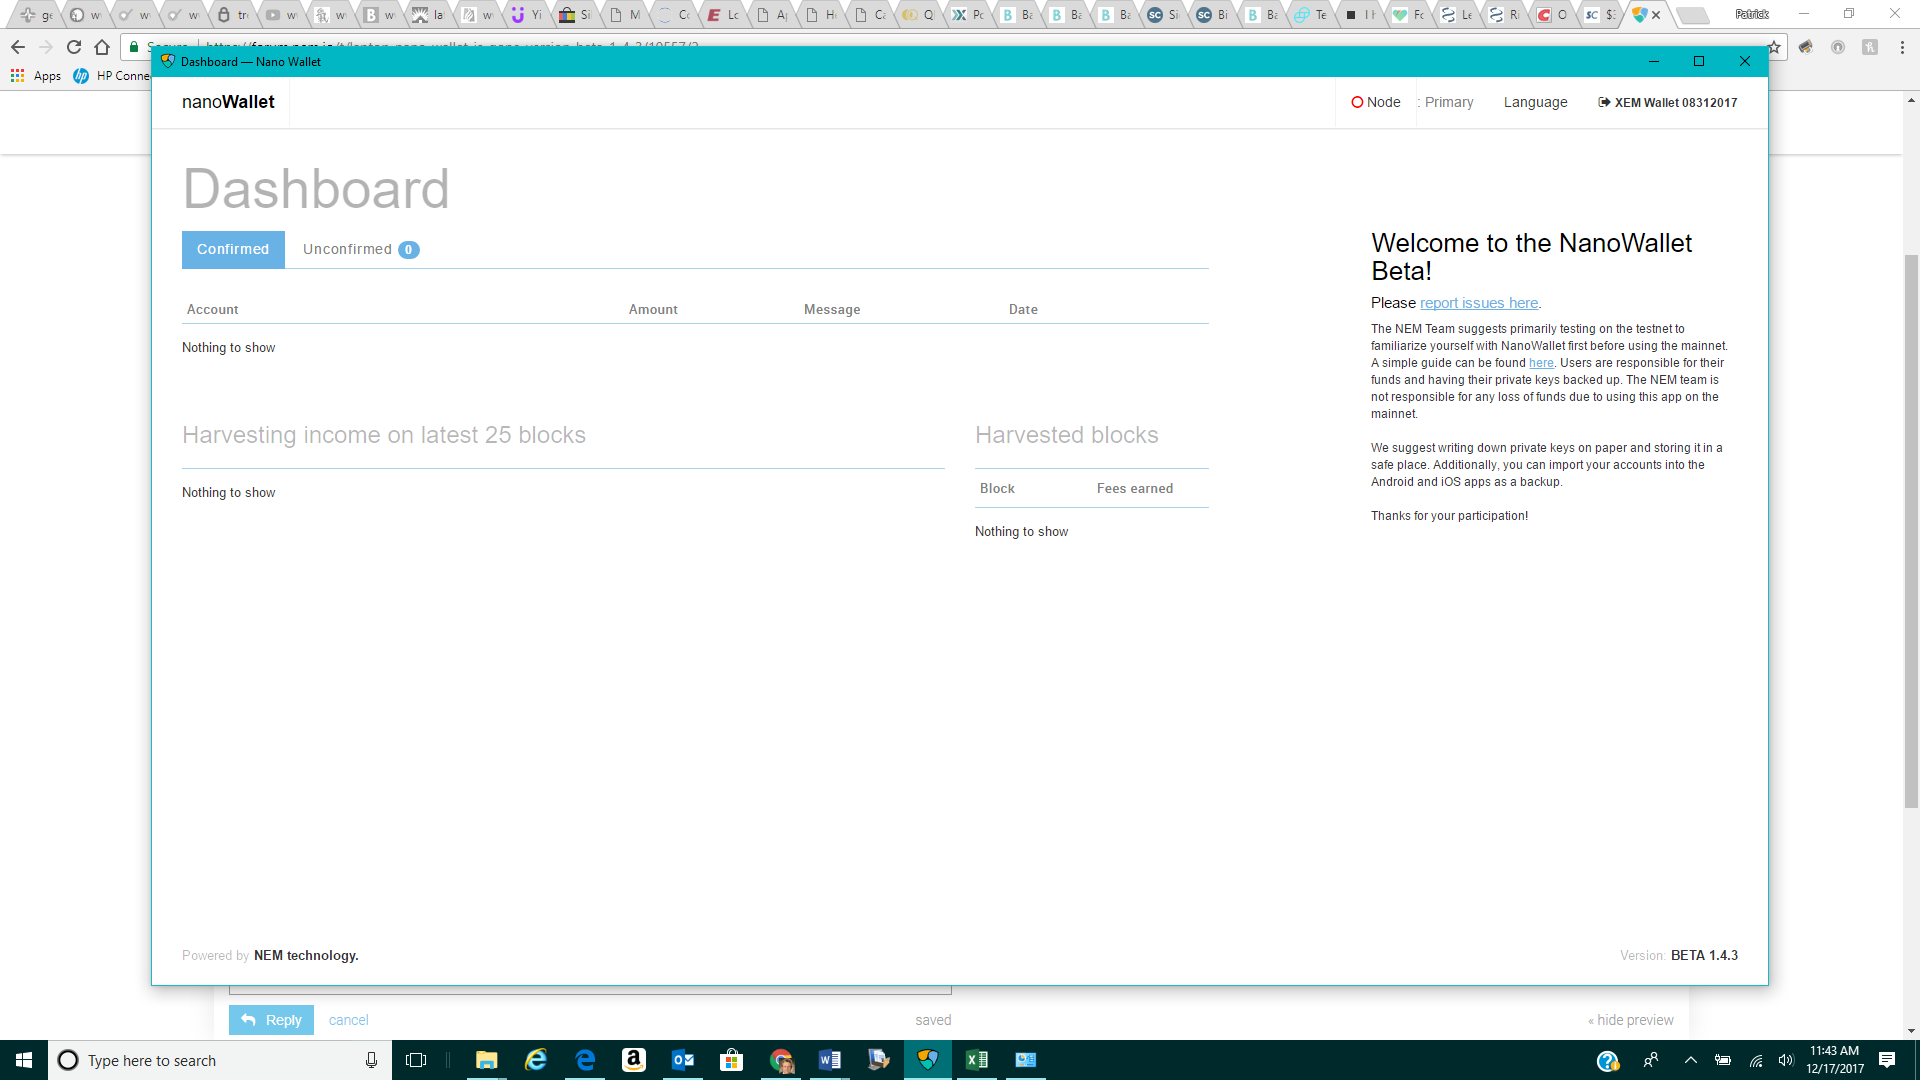Open File Explorer from taskbar
Image resolution: width=1920 pixels, height=1080 pixels.
(486, 1060)
